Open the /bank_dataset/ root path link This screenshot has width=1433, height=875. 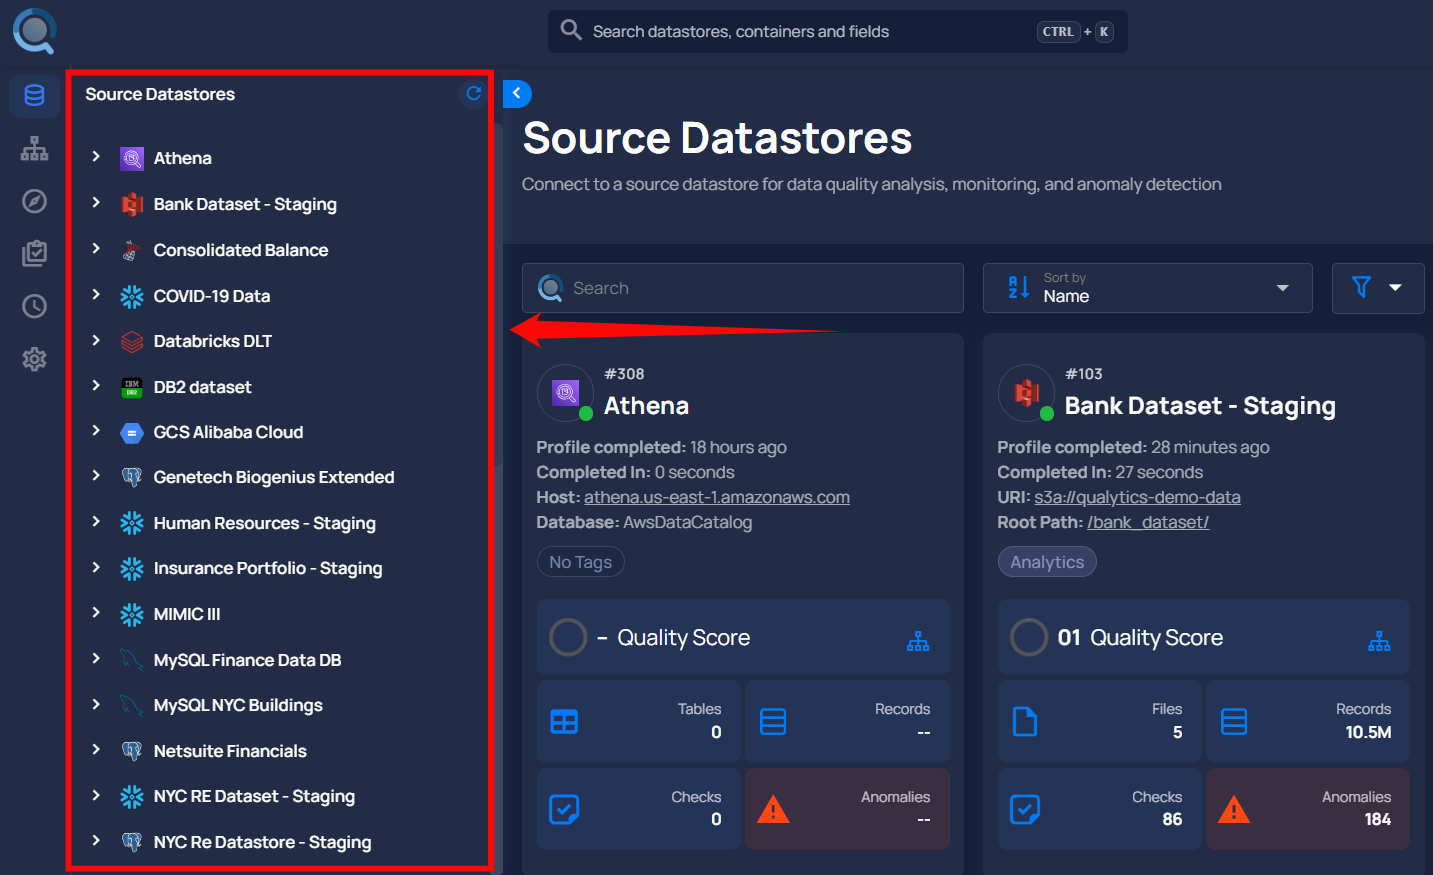[x=1148, y=522]
